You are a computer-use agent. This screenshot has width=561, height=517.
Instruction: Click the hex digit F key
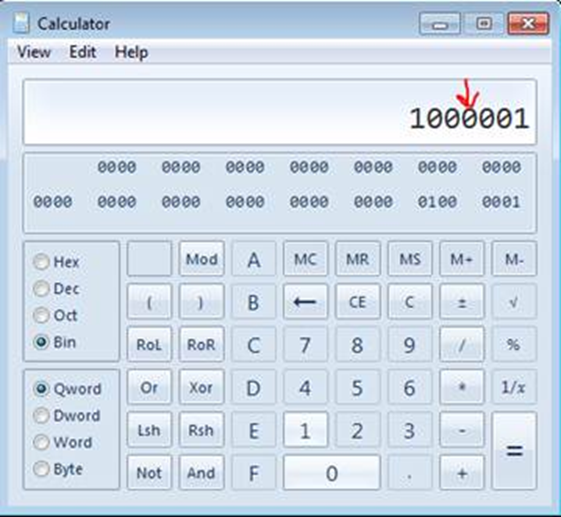pos(254,472)
